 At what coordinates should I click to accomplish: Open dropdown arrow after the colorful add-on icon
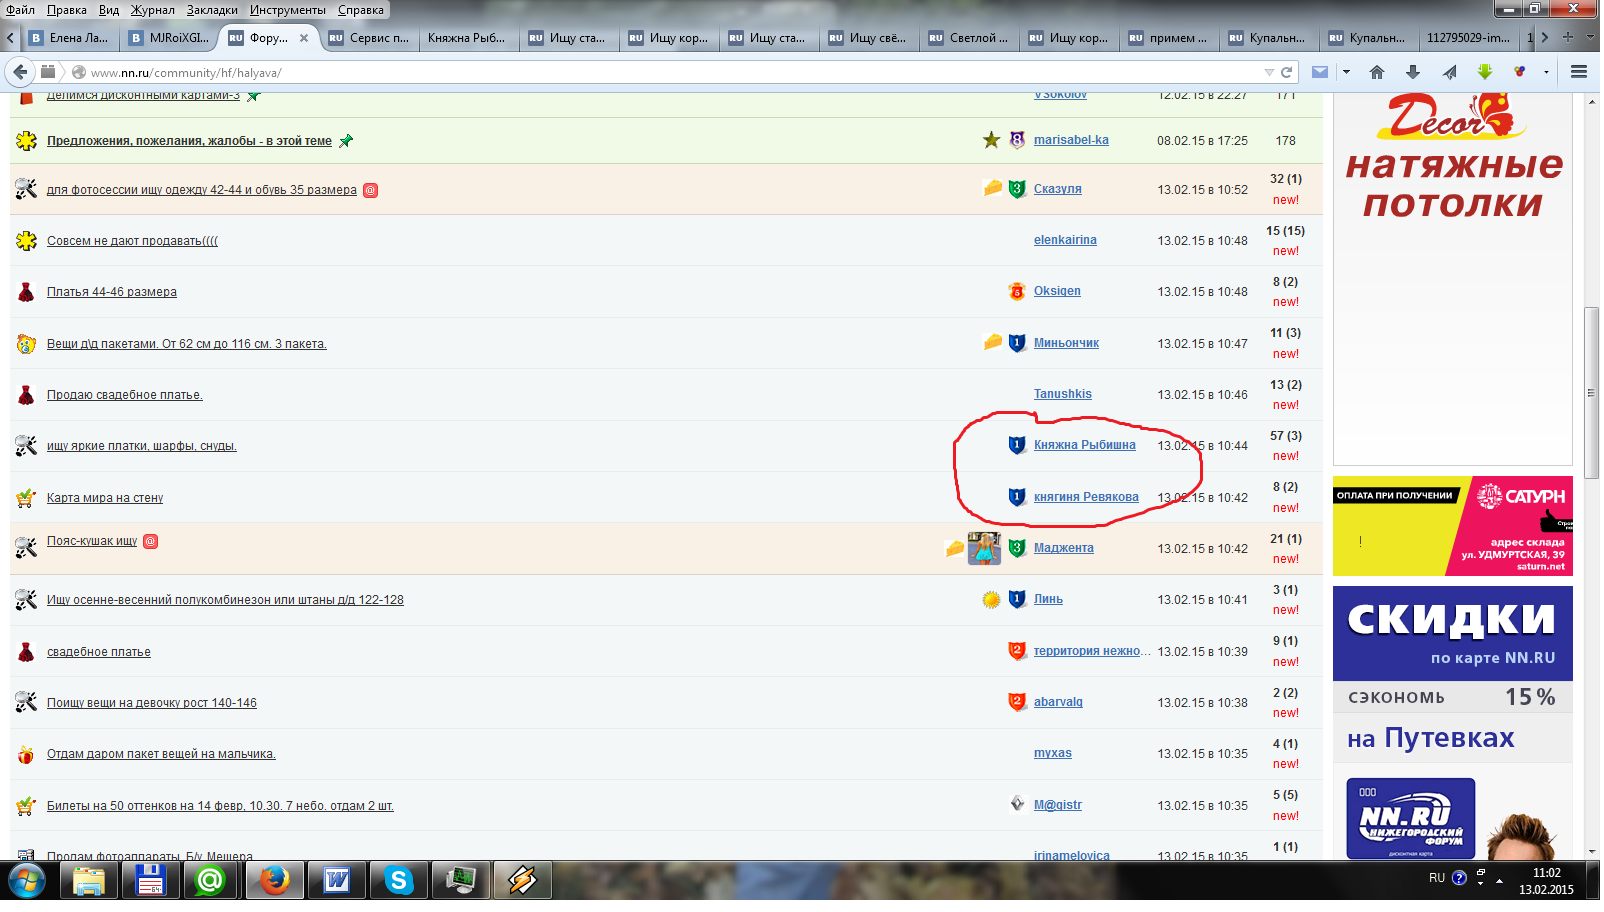point(1546,72)
